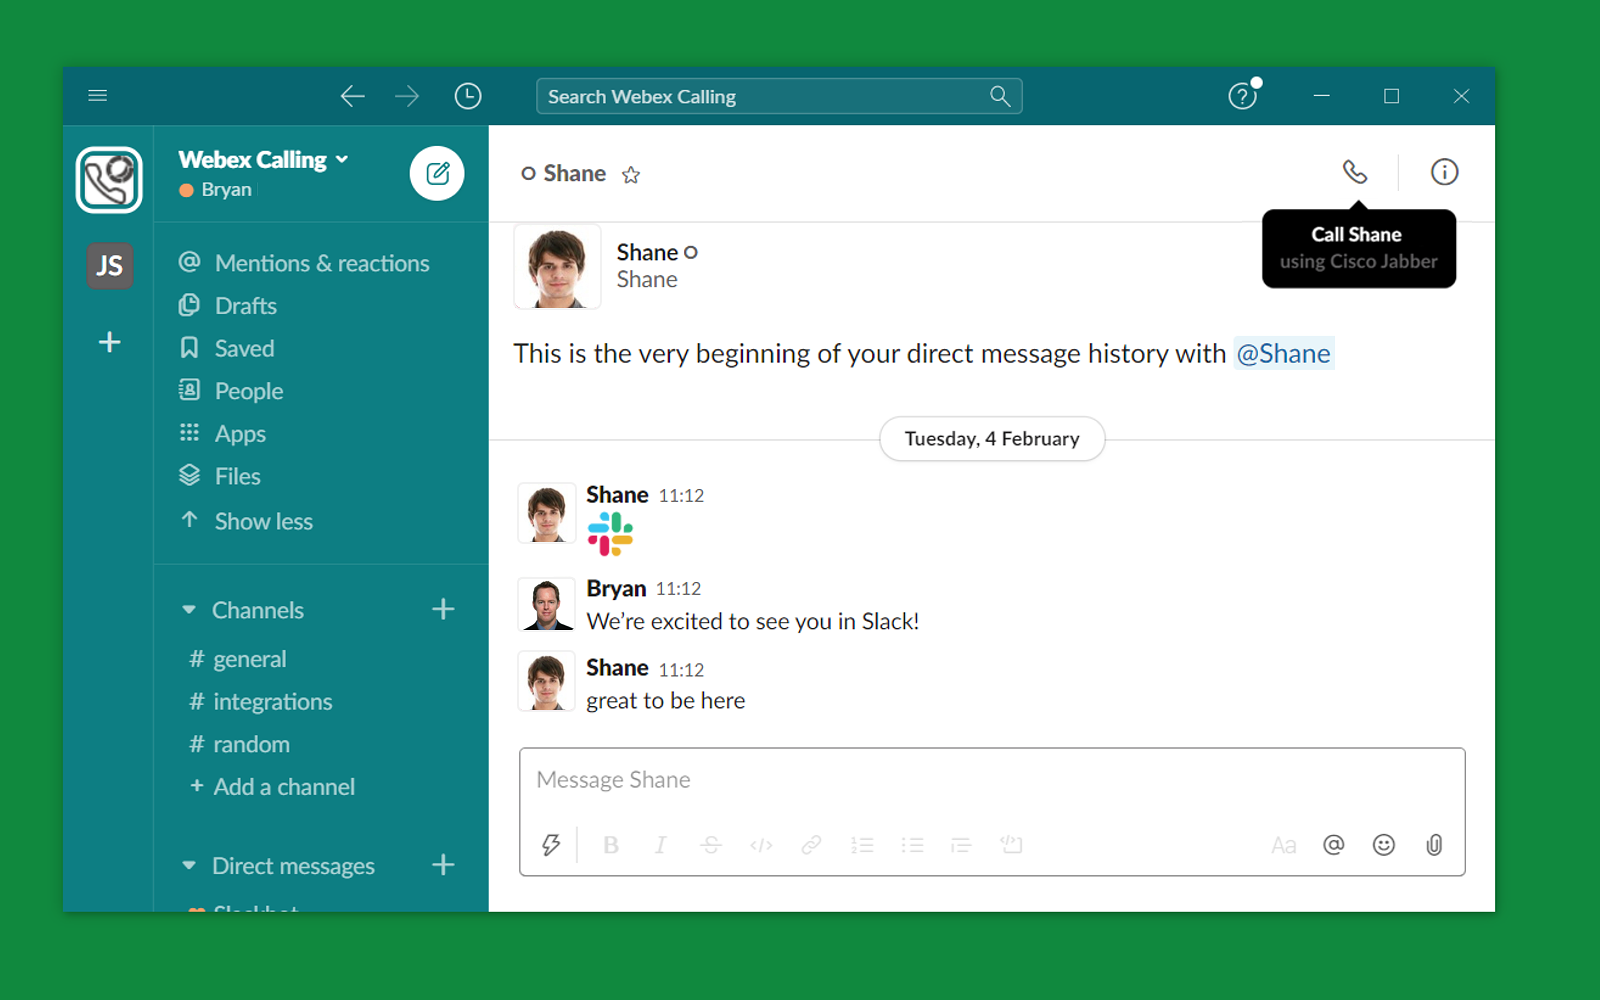This screenshot has height=1000, width=1600.
Task: Open Files
Action: point(220,476)
